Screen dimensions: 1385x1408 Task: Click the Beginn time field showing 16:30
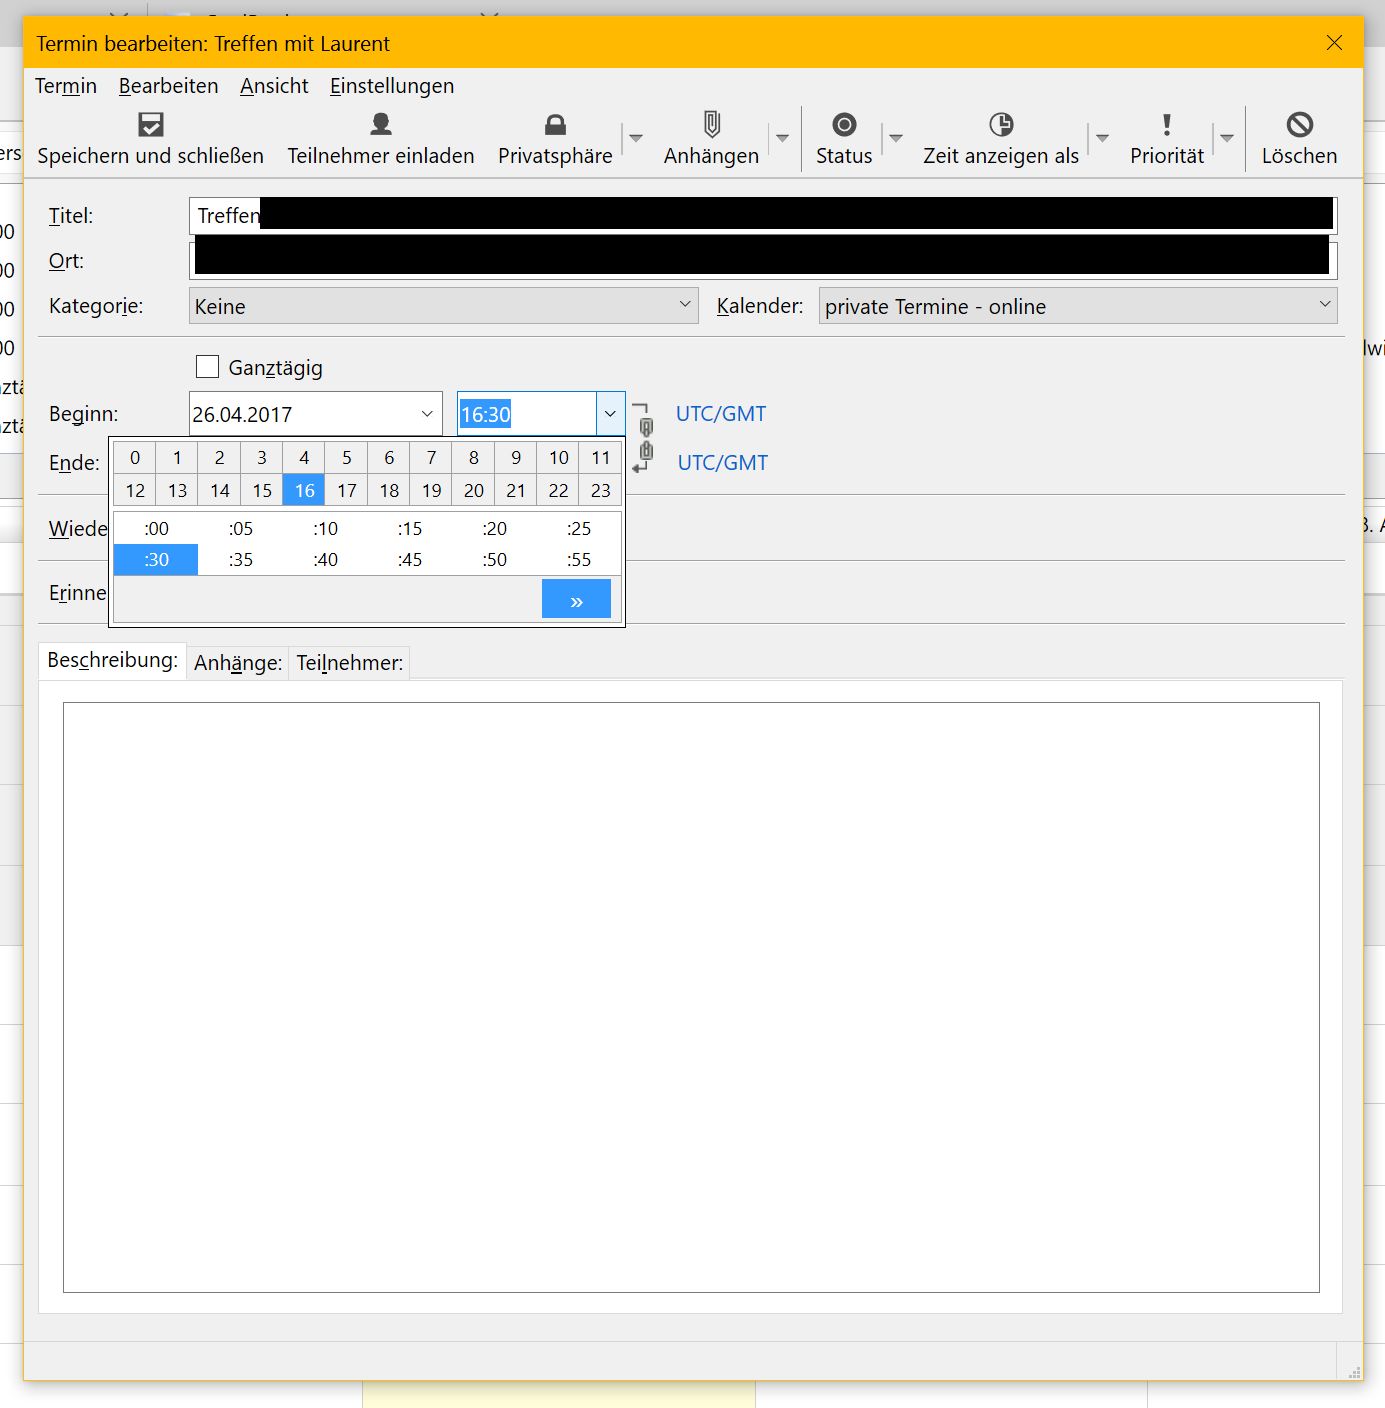[x=527, y=414]
